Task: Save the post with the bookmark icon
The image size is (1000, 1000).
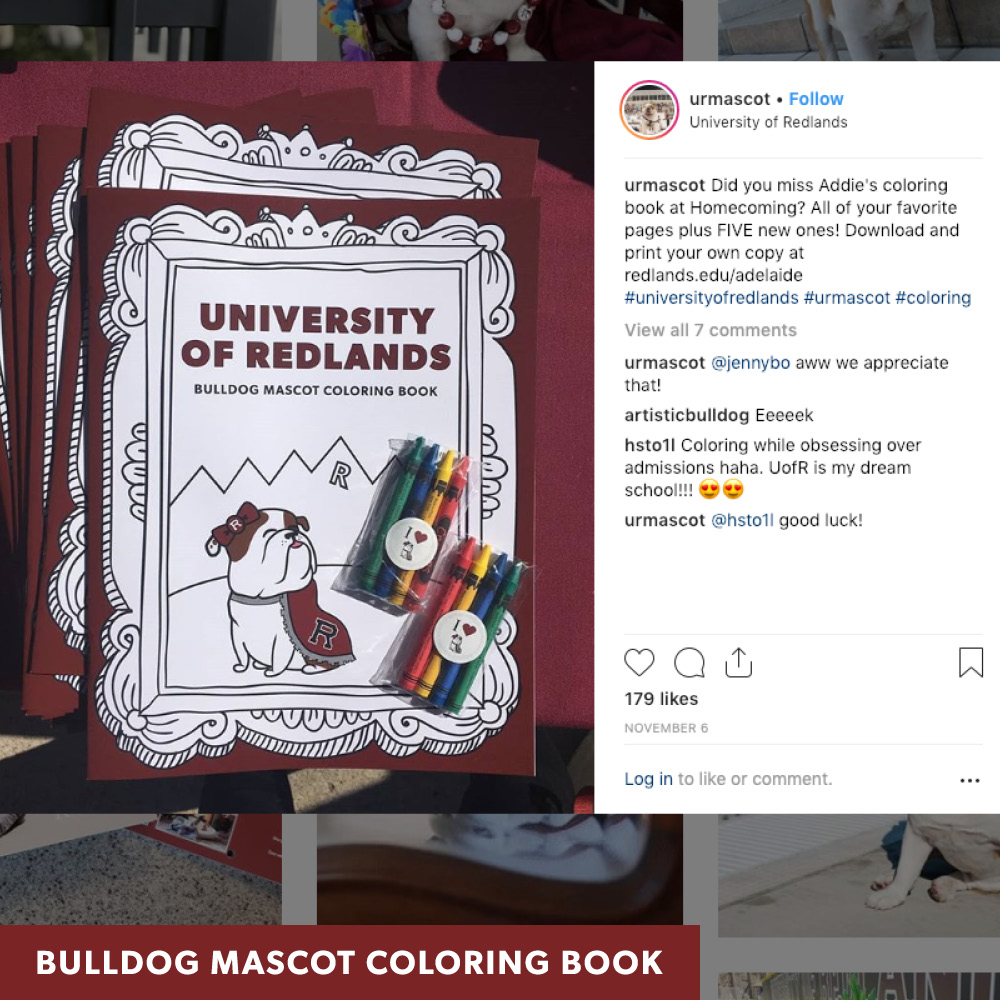Action: pyautogui.click(x=971, y=662)
